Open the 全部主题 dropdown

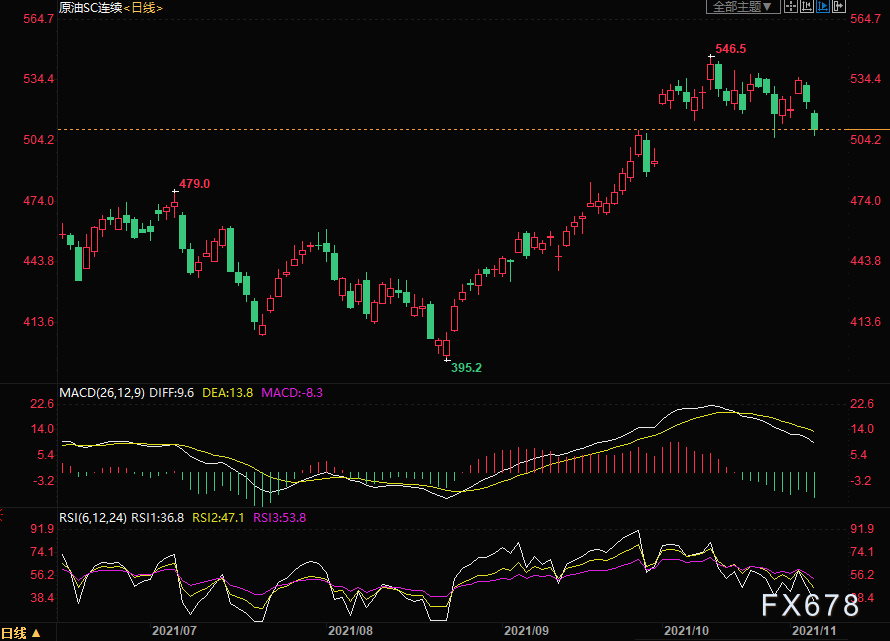tap(743, 7)
